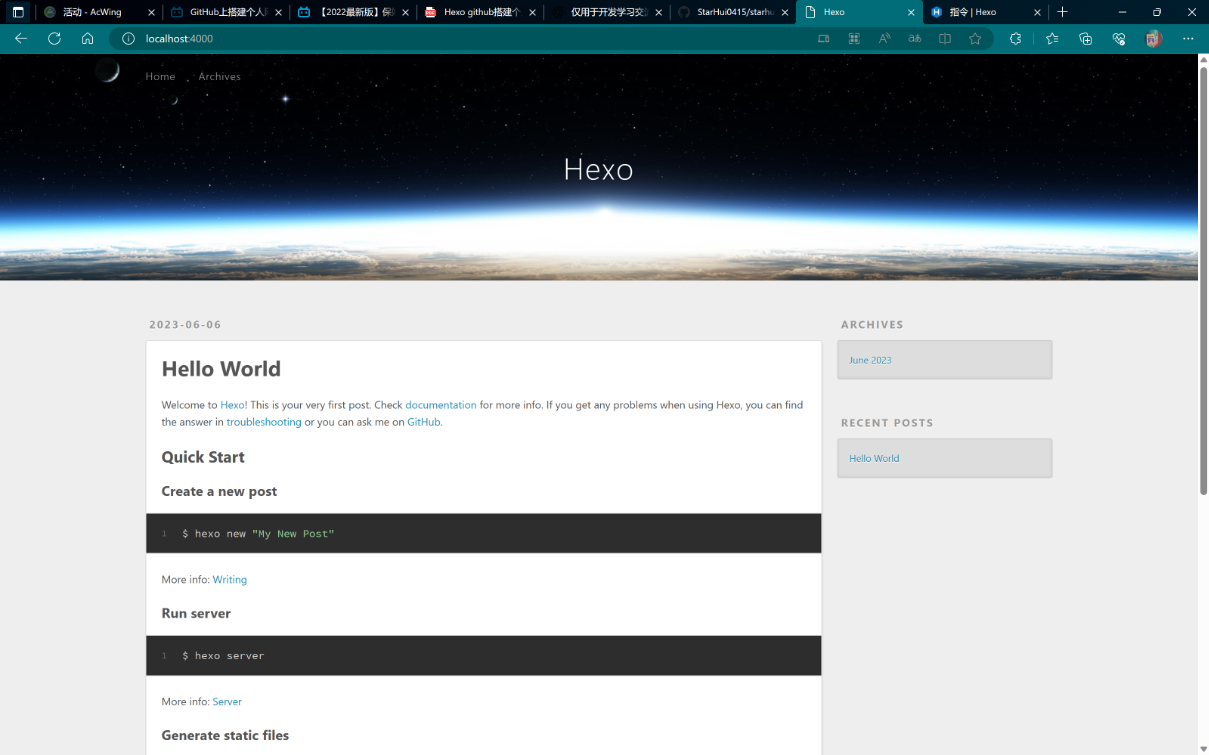The height and width of the screenshot is (755, 1209).
Task: Open the QR code generator icon
Action: [854, 38]
